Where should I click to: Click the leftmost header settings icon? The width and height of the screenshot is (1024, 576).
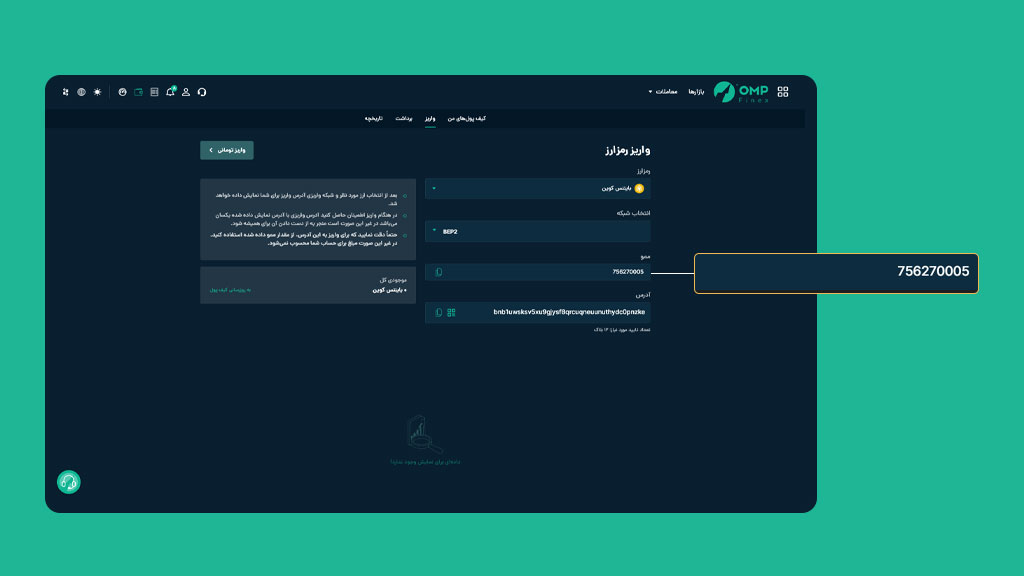point(65,92)
